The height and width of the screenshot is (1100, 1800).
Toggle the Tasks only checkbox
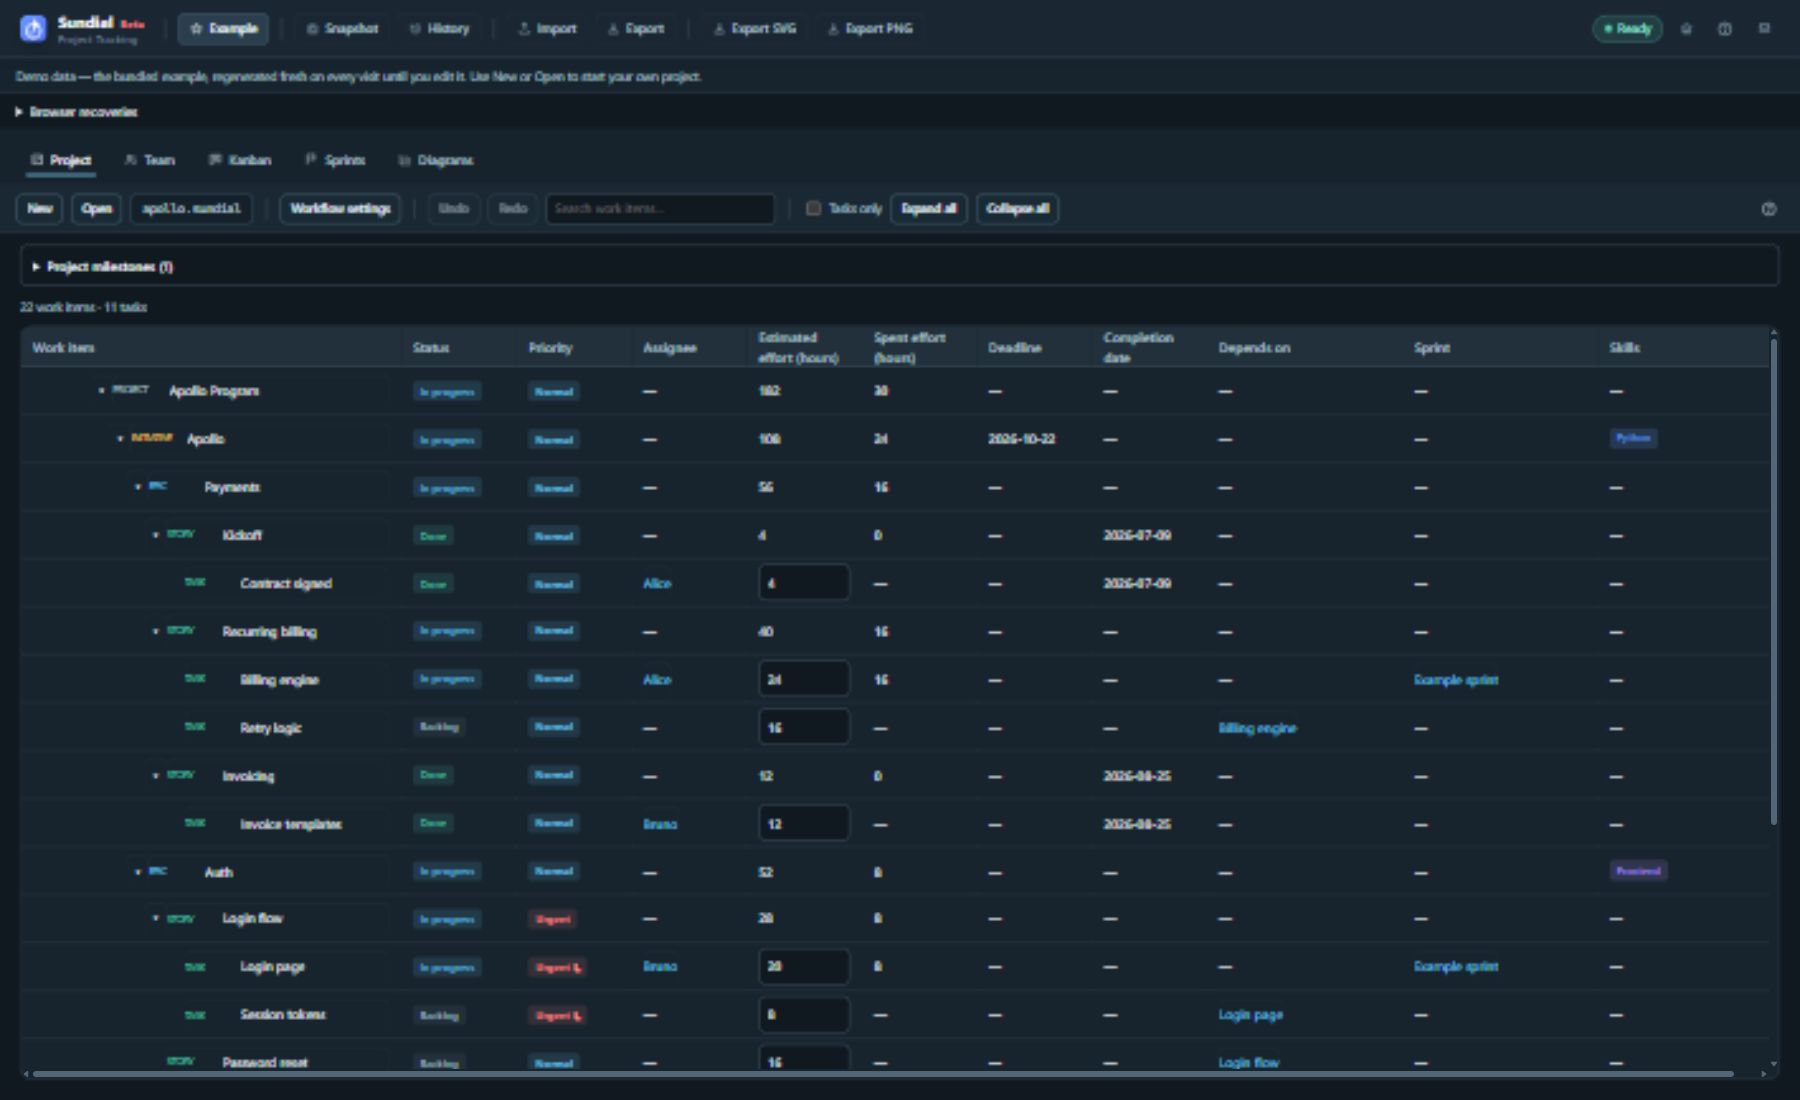click(813, 208)
